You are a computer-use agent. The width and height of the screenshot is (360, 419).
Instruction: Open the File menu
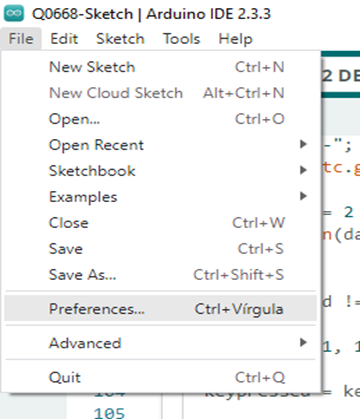tap(21, 39)
